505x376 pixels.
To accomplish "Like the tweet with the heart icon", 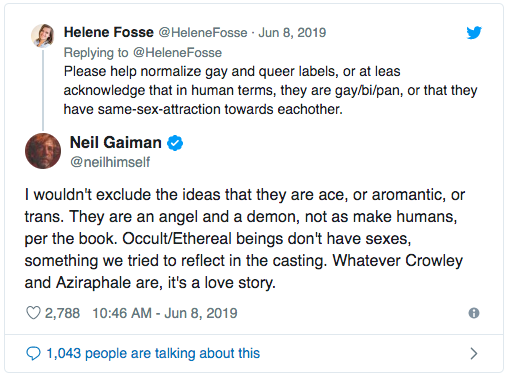I will (x=33, y=313).
